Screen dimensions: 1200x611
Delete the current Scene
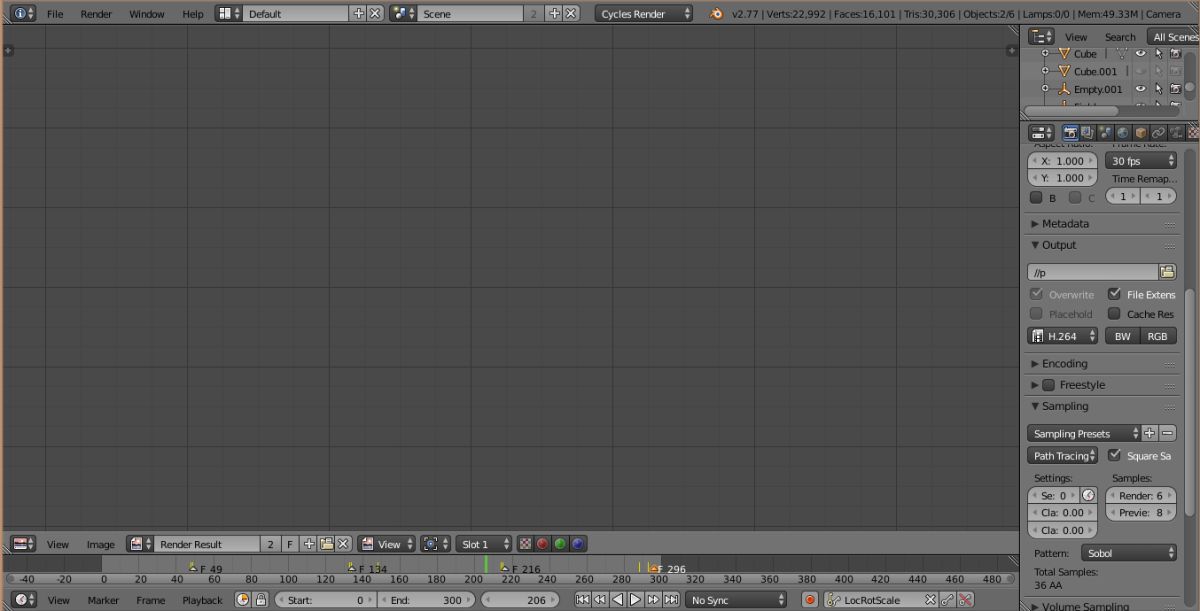[571, 13]
